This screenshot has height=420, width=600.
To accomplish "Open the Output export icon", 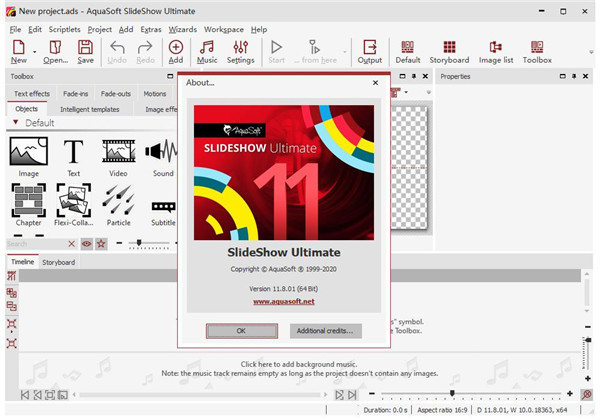I will 370,52.
